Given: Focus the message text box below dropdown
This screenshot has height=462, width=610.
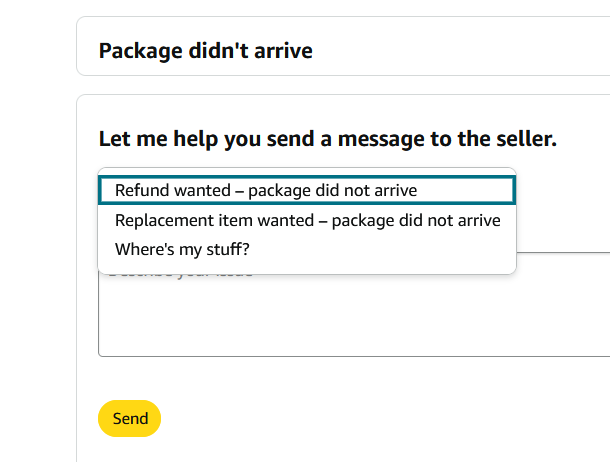Looking at the screenshot, I should (x=350, y=320).
